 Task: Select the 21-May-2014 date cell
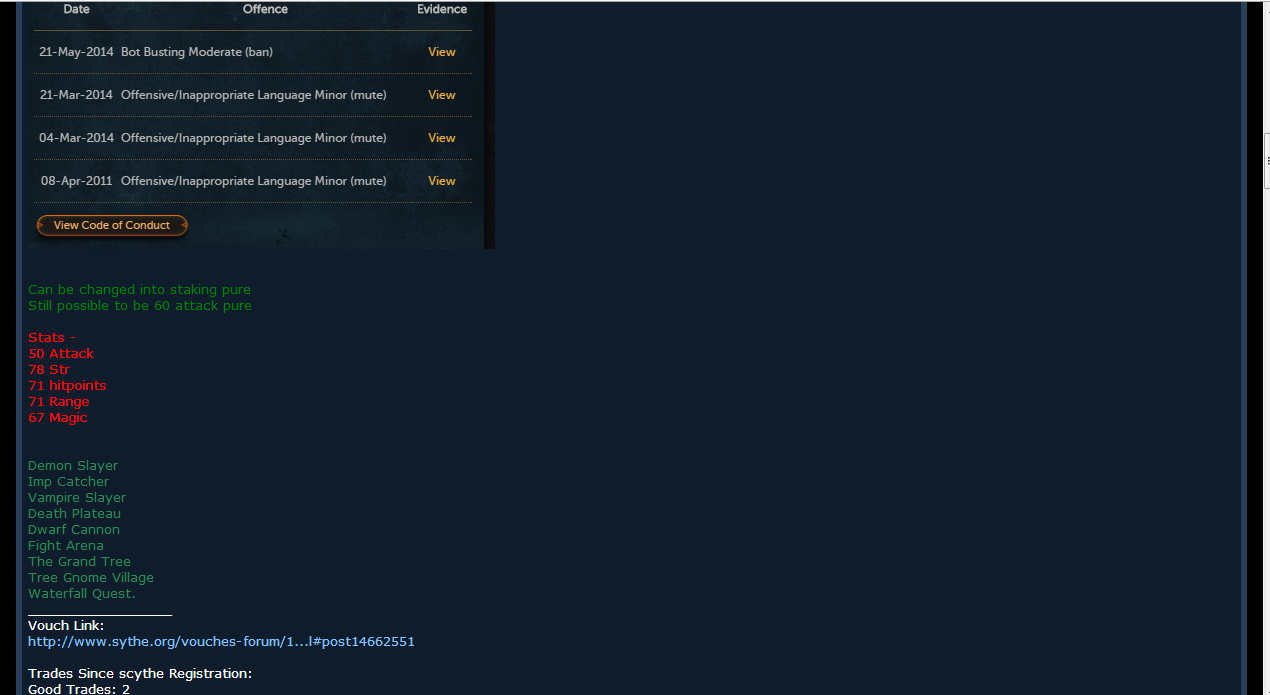76,52
